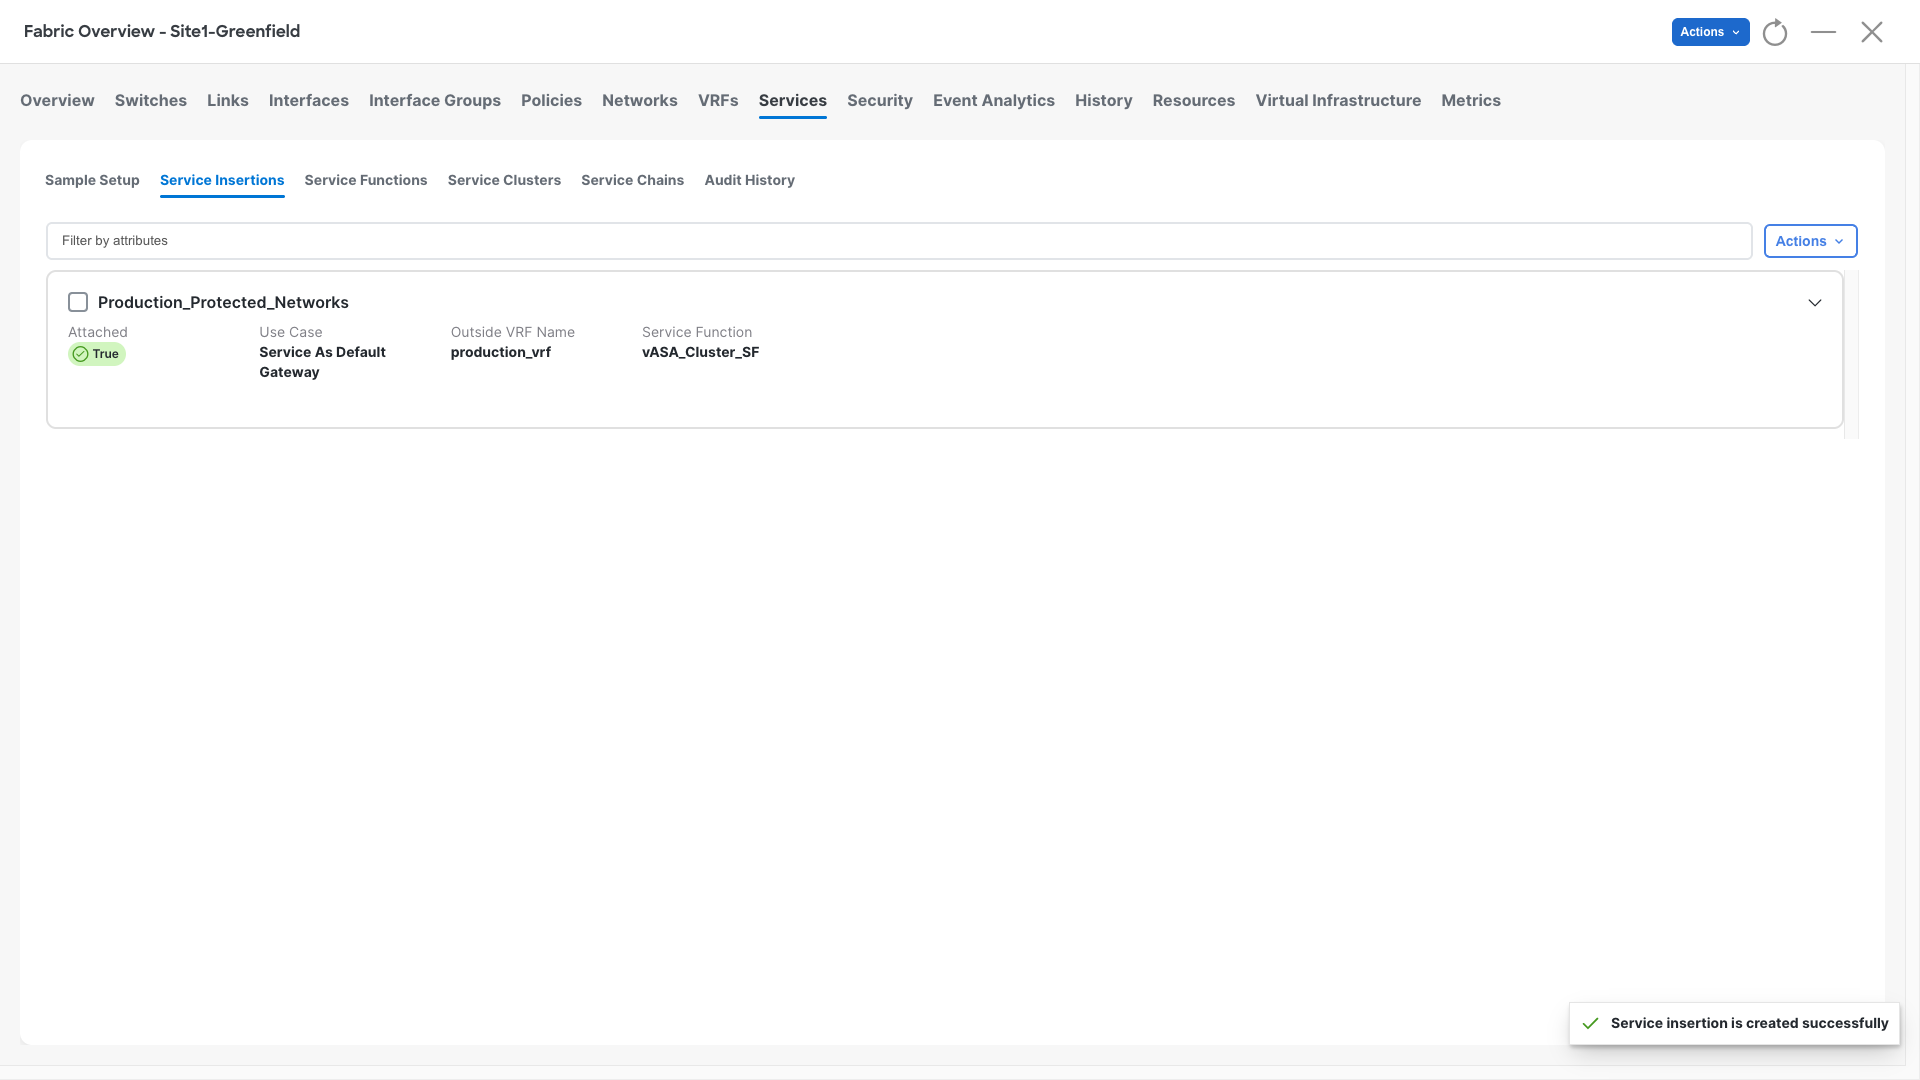This screenshot has height=1080, width=1920.
Task: Open the Service Functions sub-tab
Action: click(x=366, y=180)
